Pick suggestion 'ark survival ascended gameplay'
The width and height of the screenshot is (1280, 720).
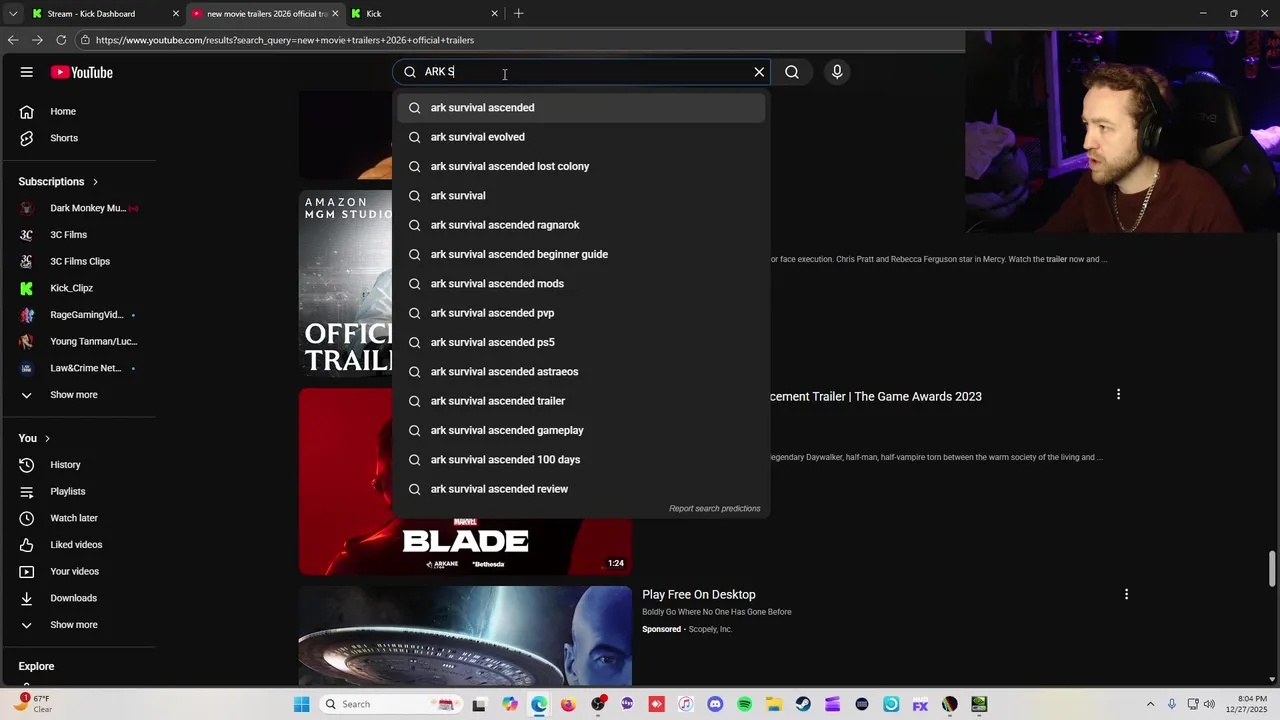coord(581,430)
